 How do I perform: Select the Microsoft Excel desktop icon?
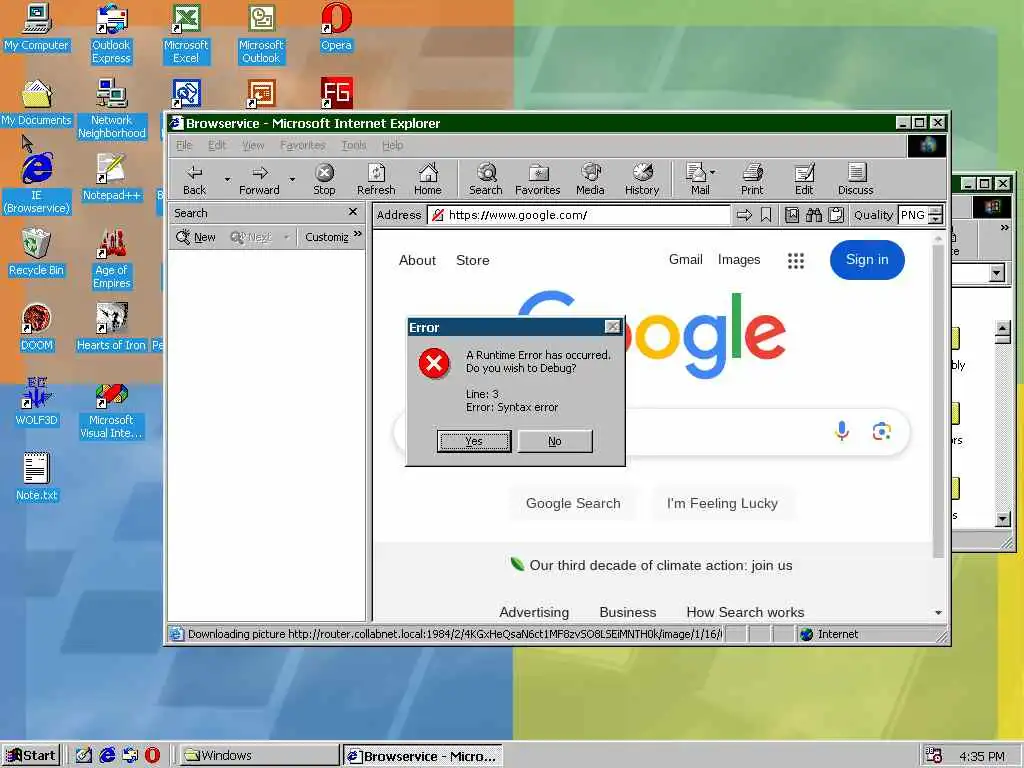[x=186, y=33]
